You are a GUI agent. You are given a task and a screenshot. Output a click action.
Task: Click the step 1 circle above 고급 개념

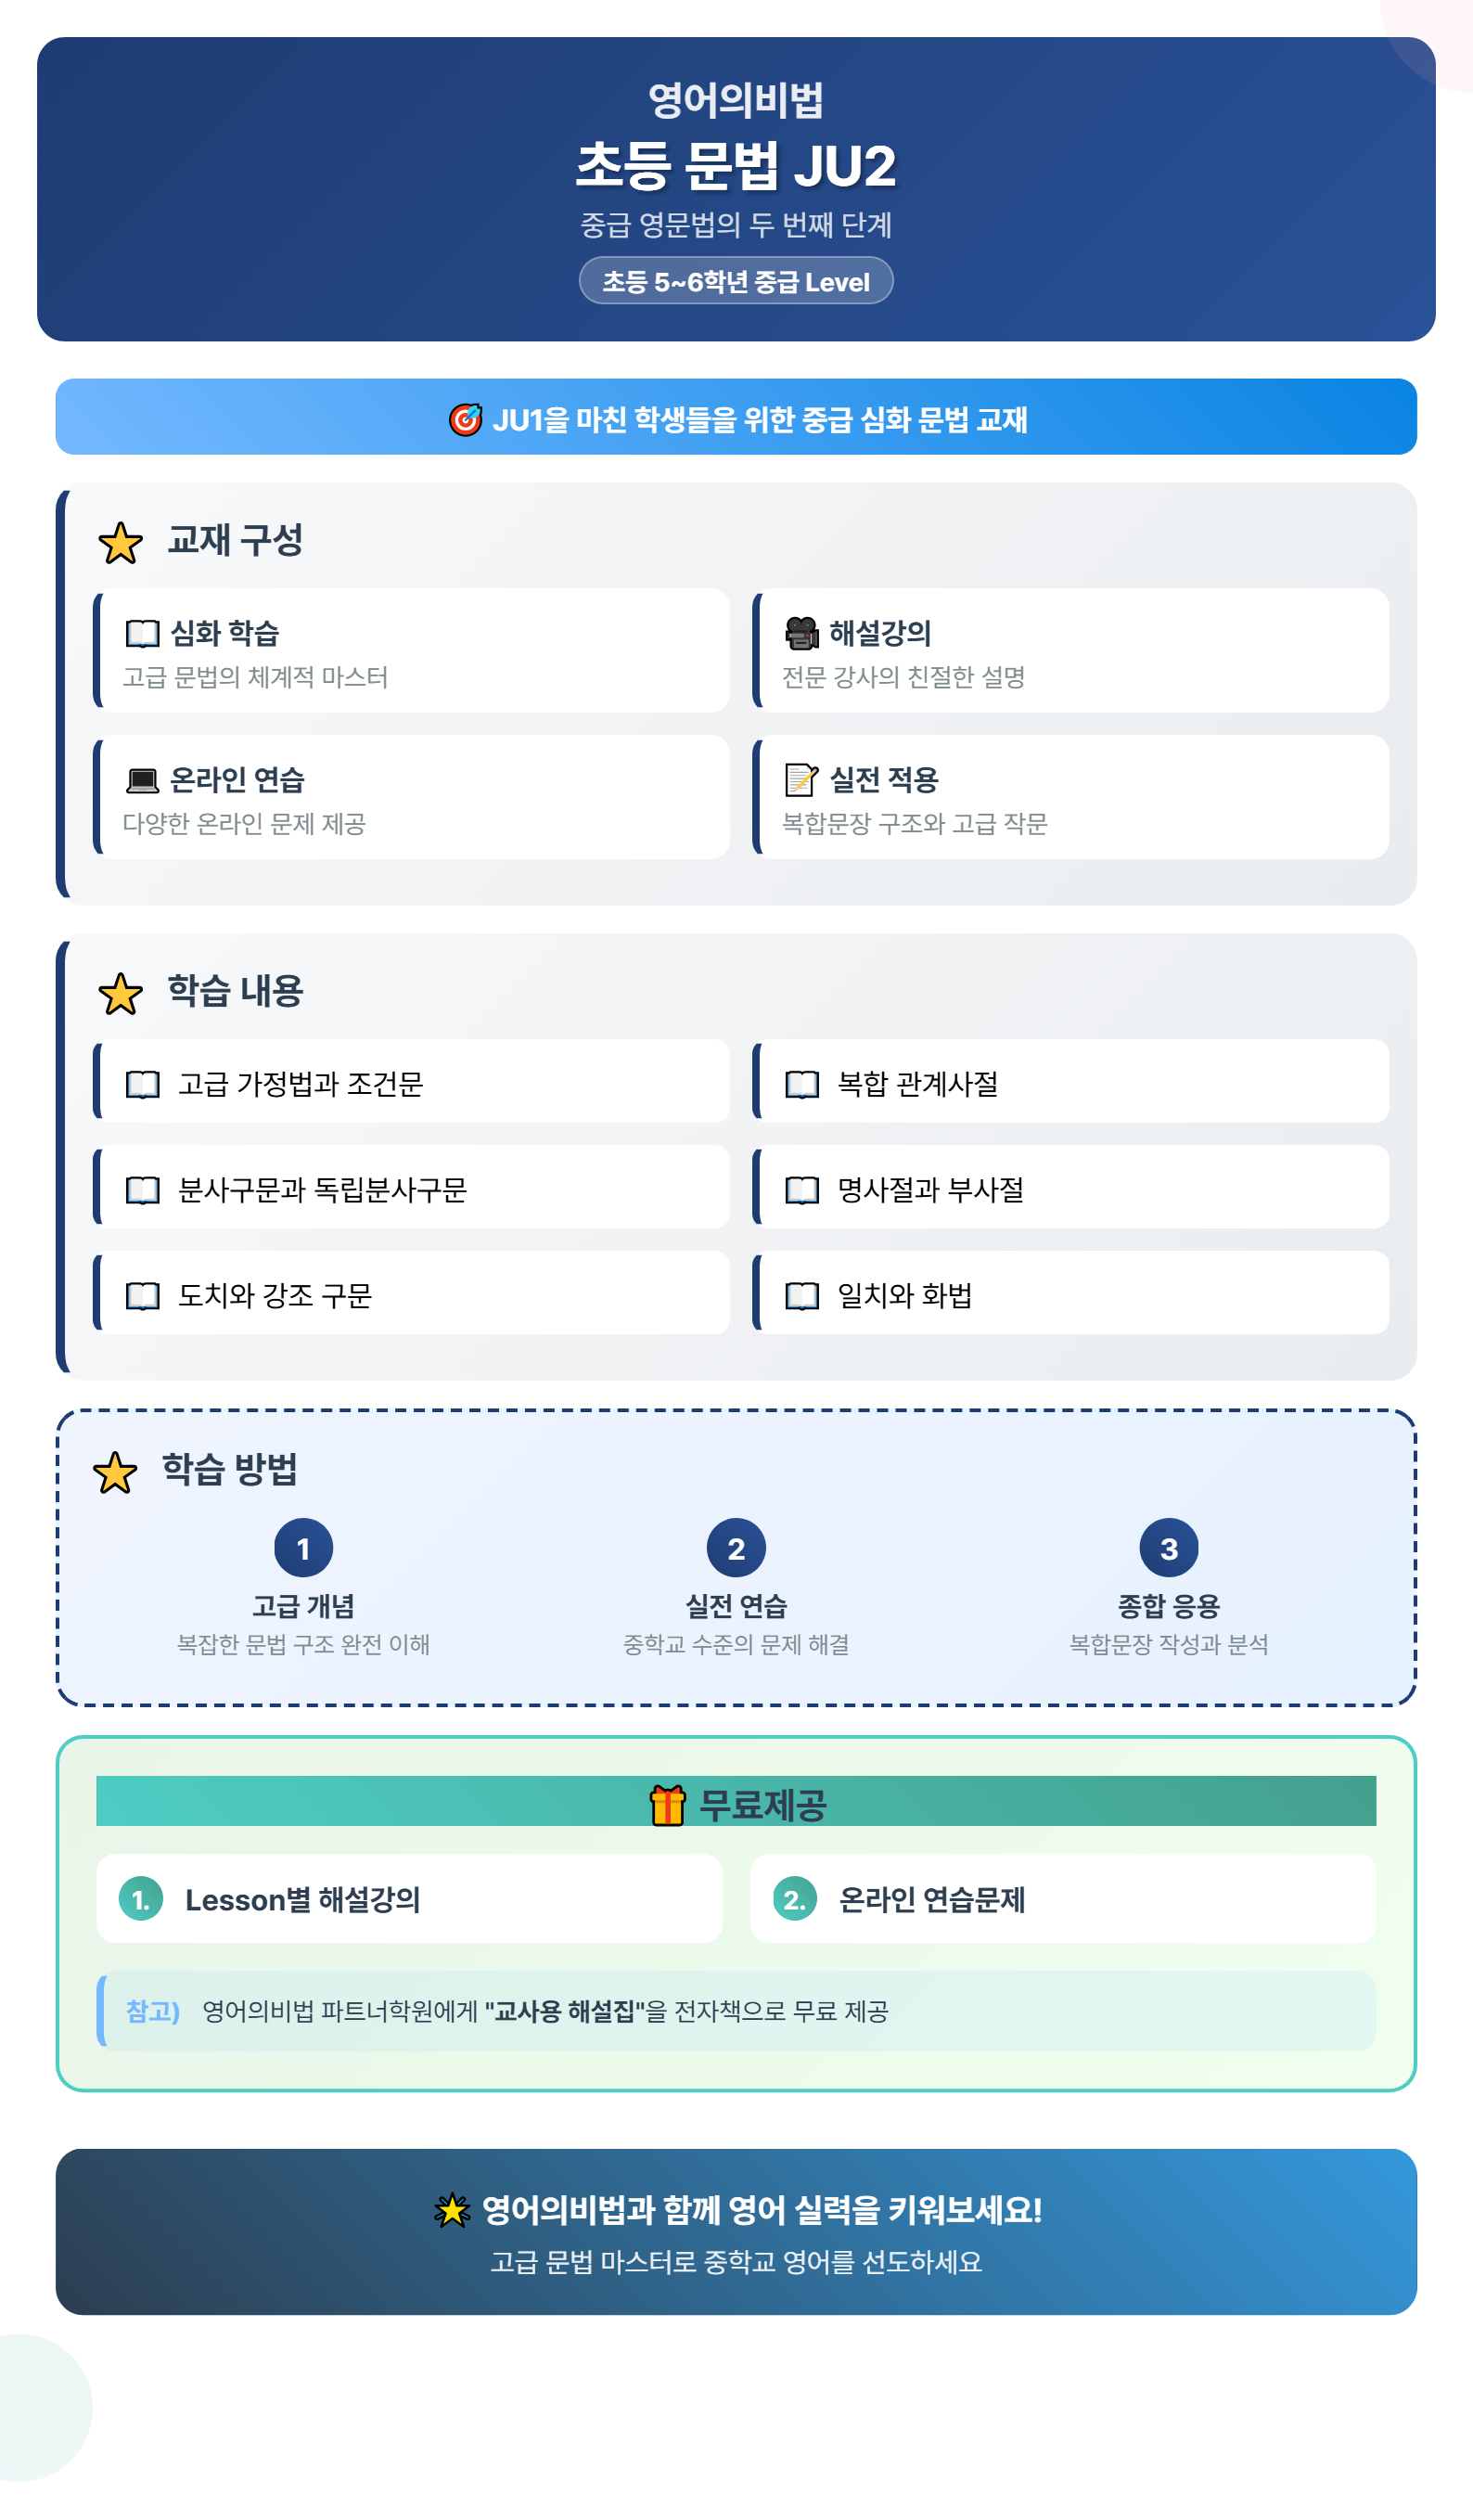[x=303, y=1548]
